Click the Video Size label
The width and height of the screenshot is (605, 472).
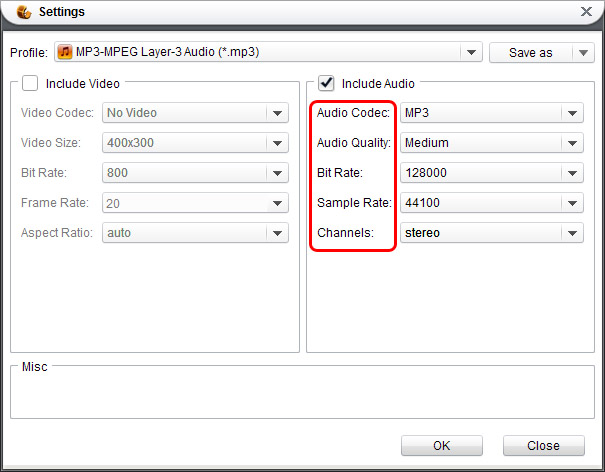click(51, 143)
